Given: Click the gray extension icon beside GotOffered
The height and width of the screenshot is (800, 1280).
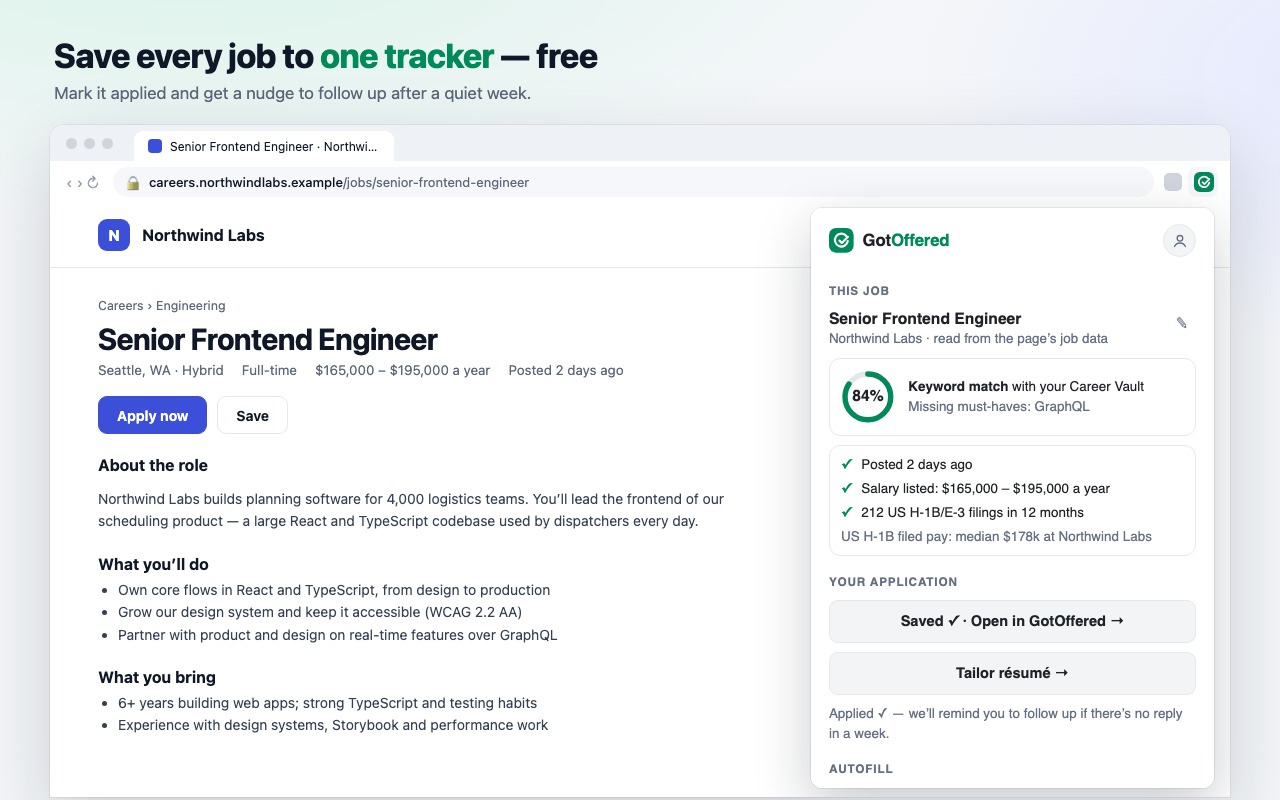Looking at the screenshot, I should click(x=1173, y=182).
